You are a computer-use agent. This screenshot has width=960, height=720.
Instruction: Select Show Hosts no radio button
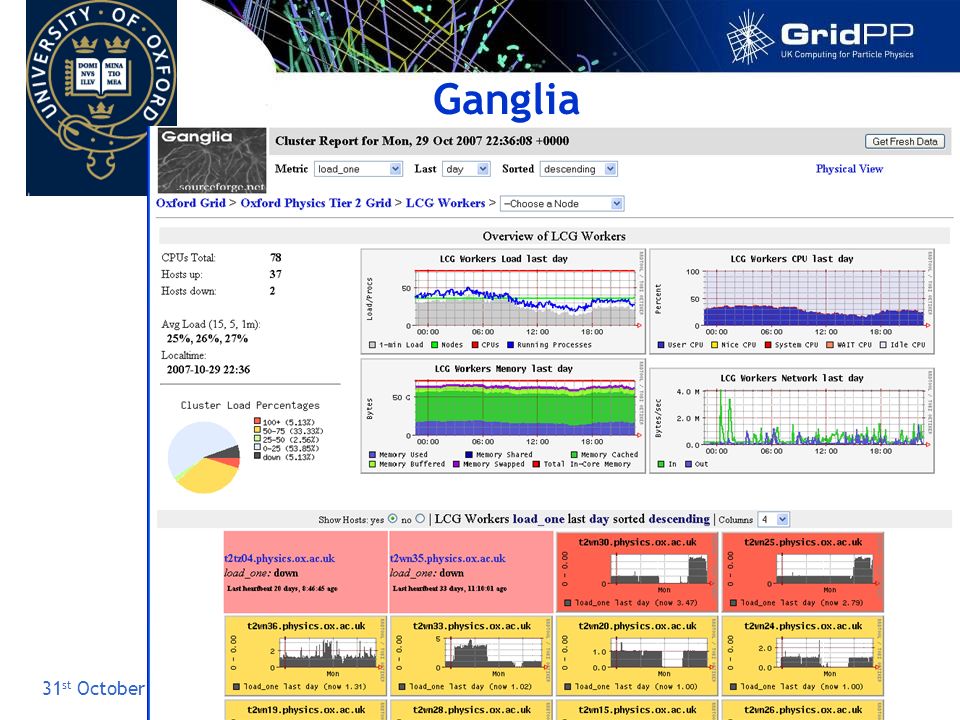click(420, 519)
